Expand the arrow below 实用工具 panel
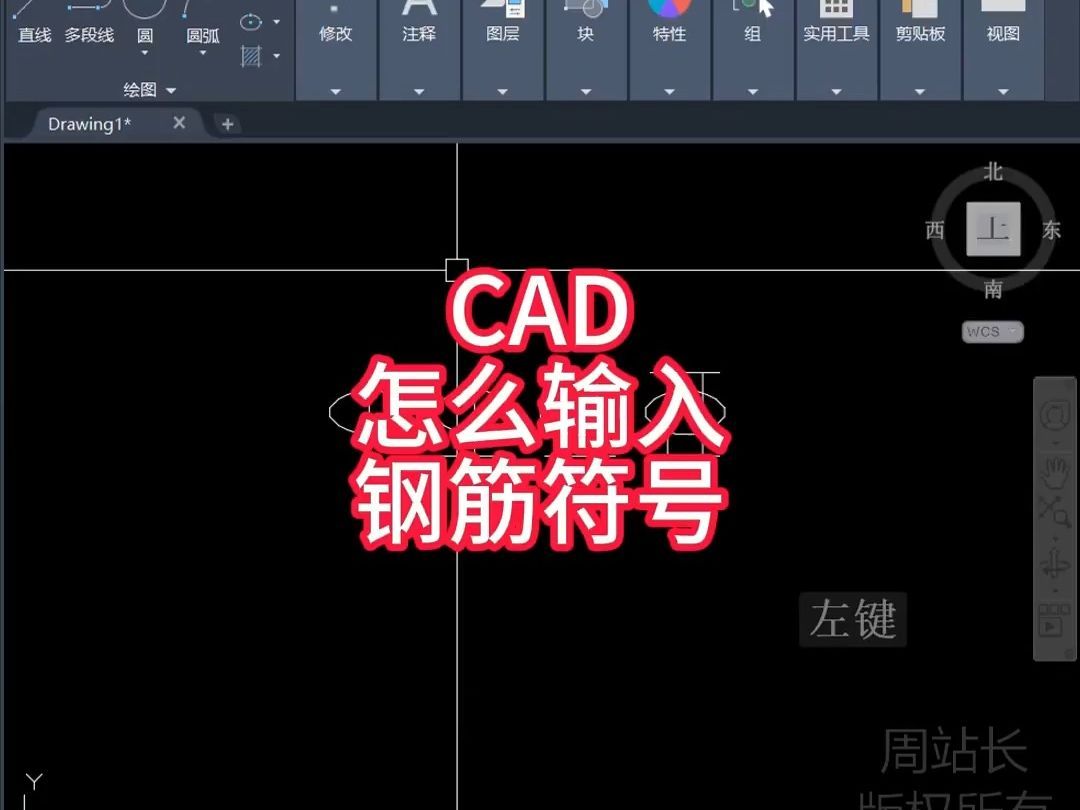This screenshot has width=1080, height=810. coord(836,92)
